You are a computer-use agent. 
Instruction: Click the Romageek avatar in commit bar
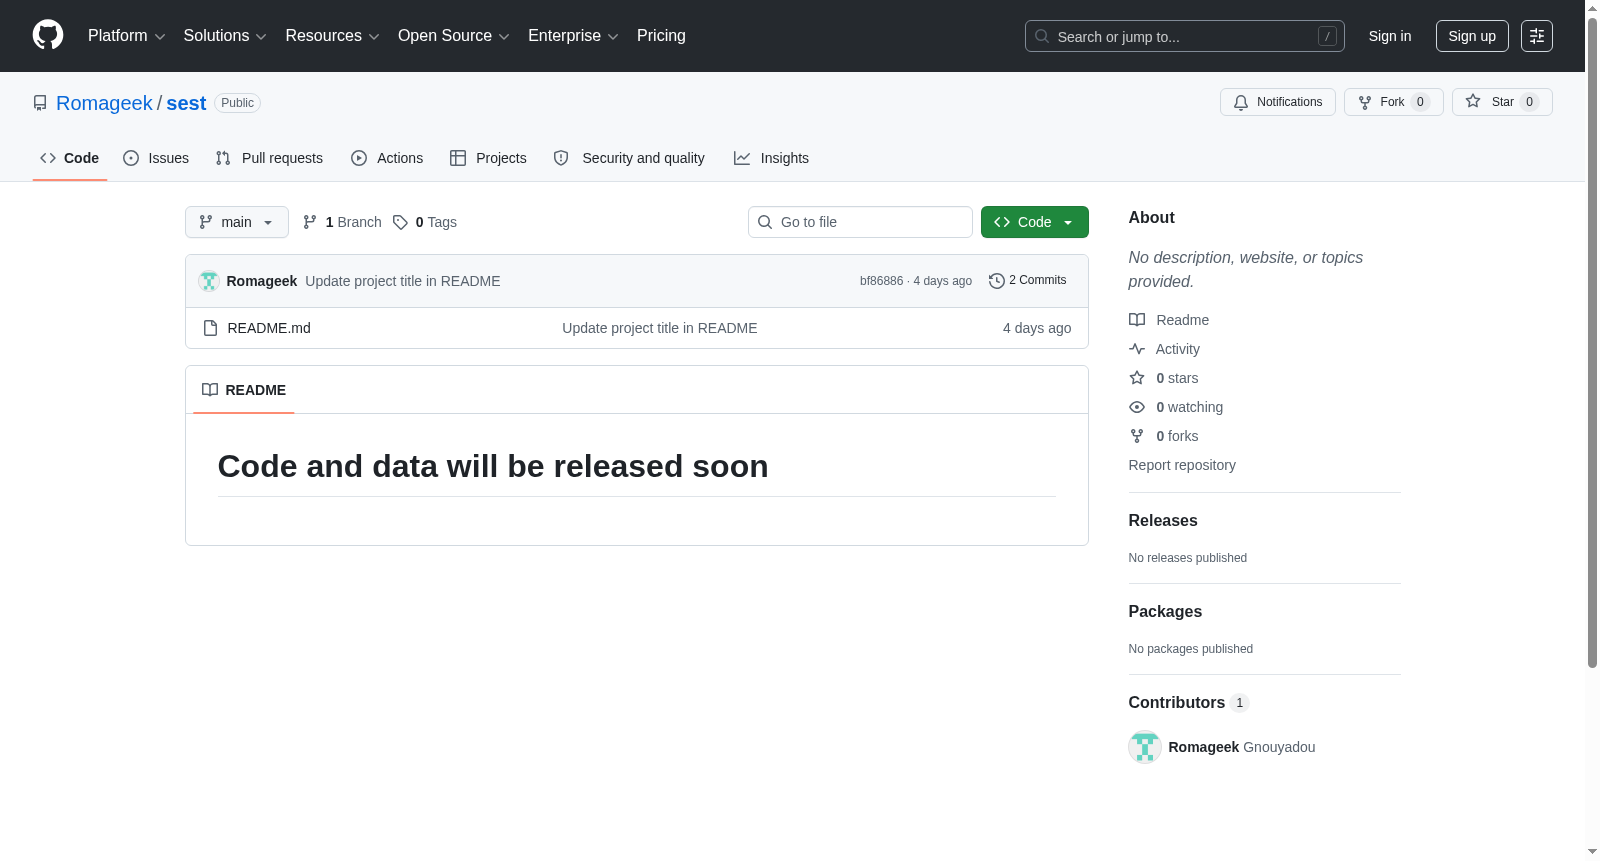tap(209, 281)
